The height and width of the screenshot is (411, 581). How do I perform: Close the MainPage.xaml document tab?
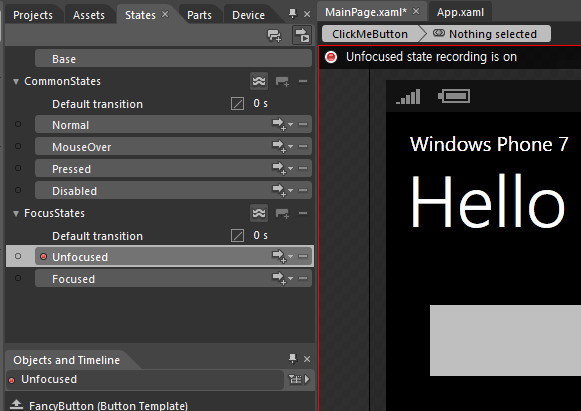416,11
